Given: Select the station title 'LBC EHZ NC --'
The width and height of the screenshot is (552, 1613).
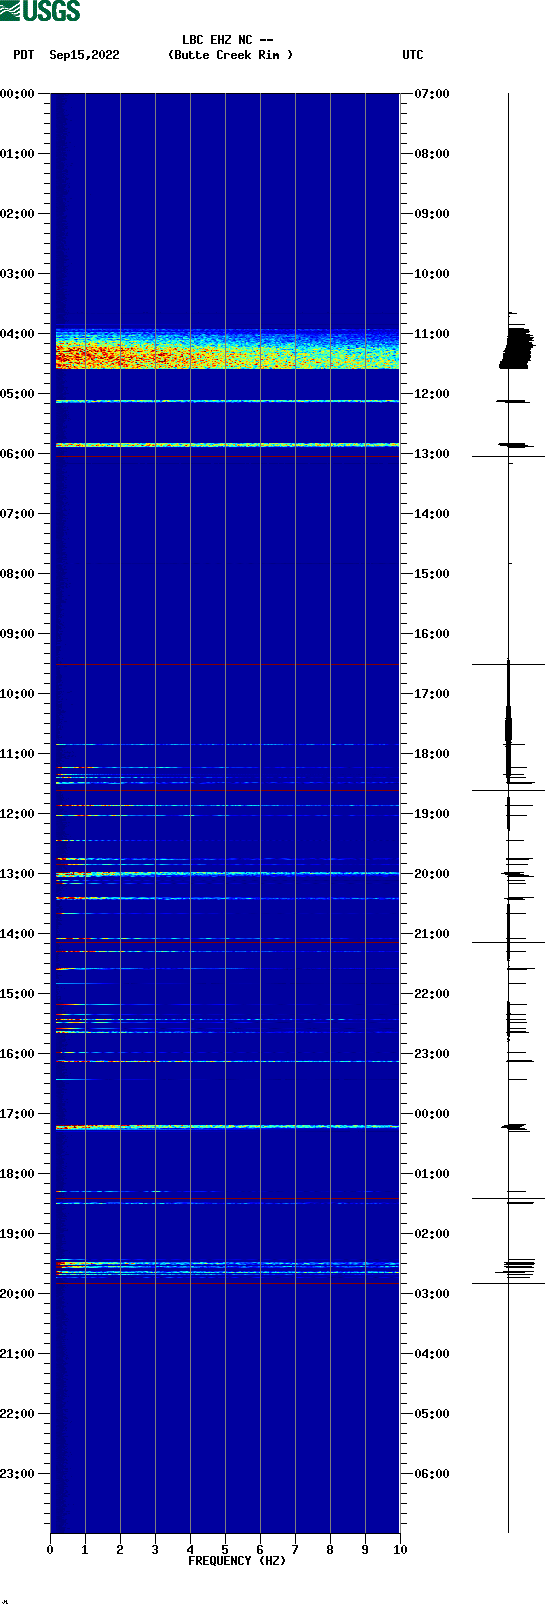Looking at the screenshot, I should click(x=228, y=41).
